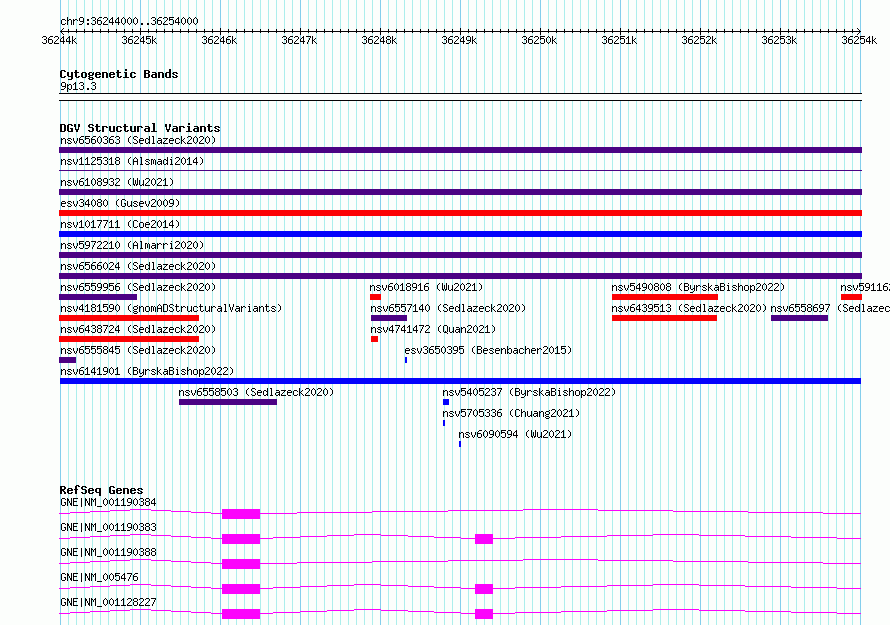Click the 36249k ruler tick label

point(459,40)
